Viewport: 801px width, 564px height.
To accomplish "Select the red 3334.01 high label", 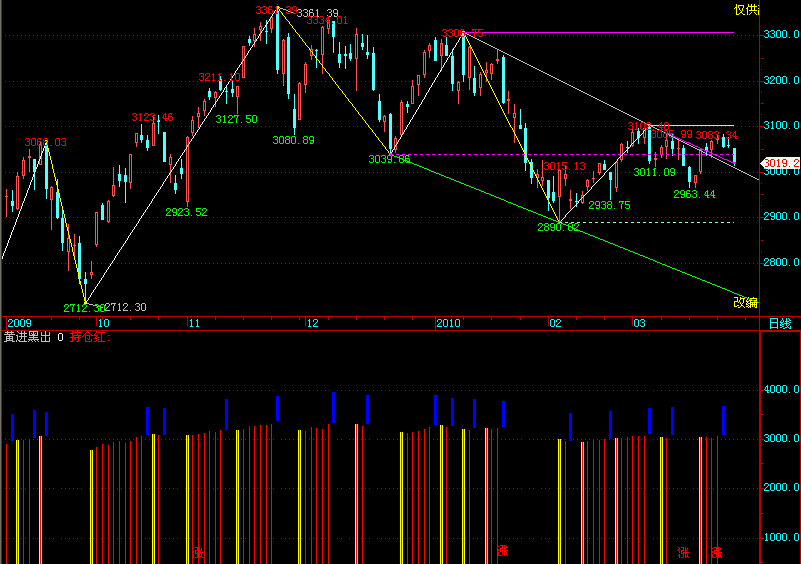I will coord(327,20).
